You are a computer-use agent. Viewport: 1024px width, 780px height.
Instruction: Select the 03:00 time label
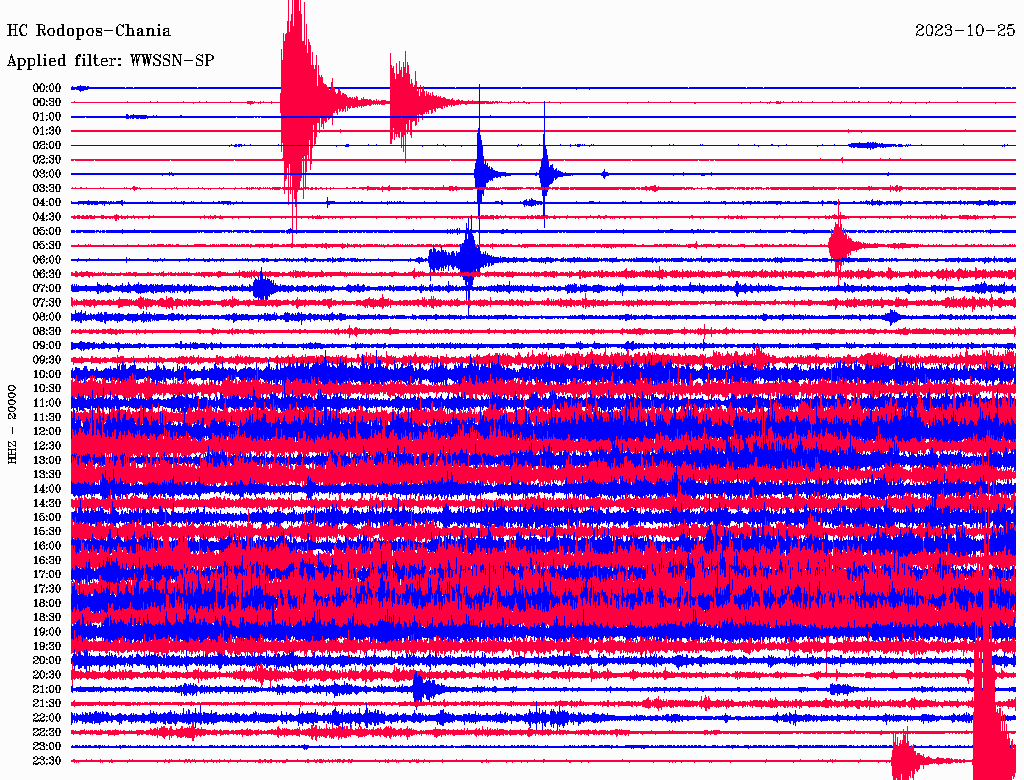[47, 174]
